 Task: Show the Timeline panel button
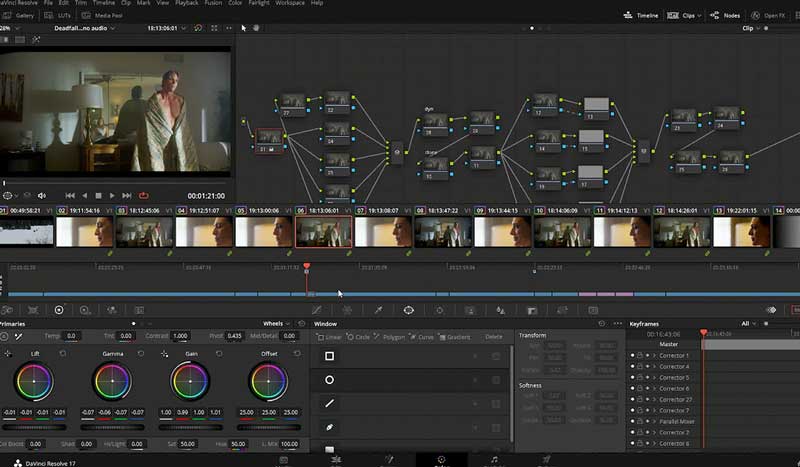[641, 15]
